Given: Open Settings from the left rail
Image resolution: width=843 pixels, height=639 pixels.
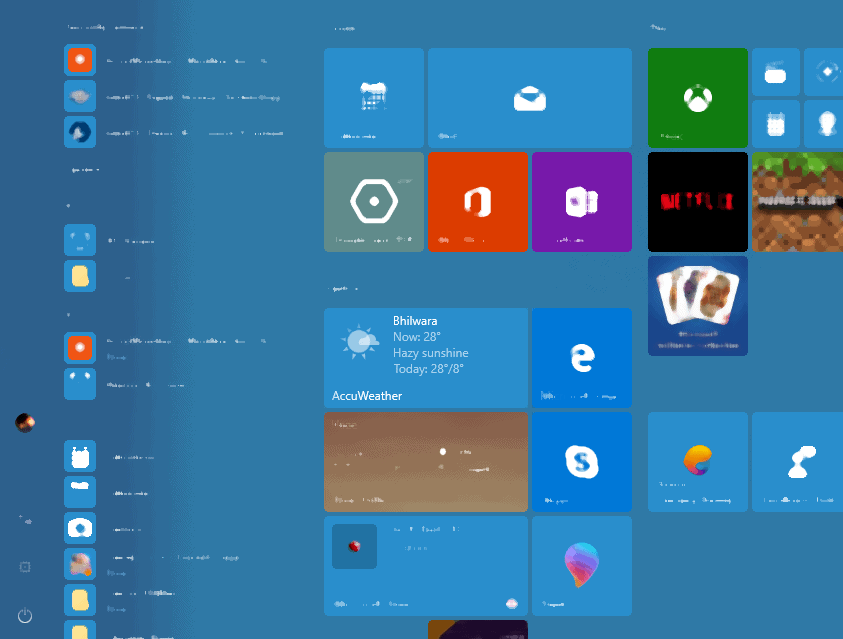Looking at the screenshot, I should pos(25,567).
